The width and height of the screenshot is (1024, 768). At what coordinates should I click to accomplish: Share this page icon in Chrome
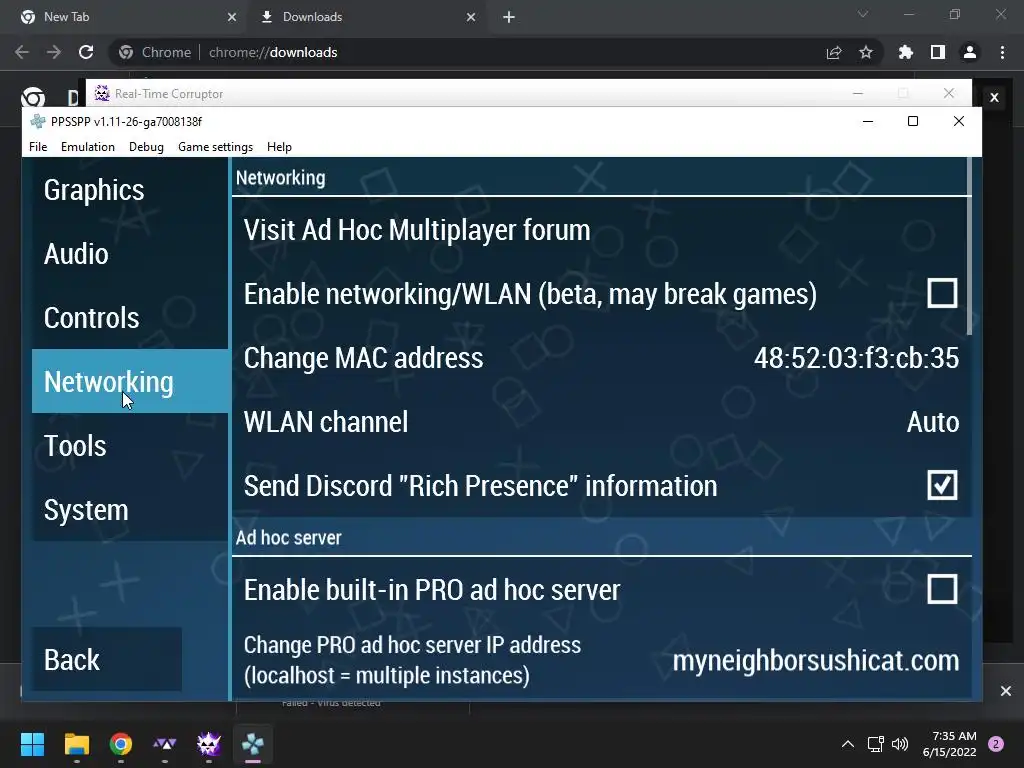point(834,52)
